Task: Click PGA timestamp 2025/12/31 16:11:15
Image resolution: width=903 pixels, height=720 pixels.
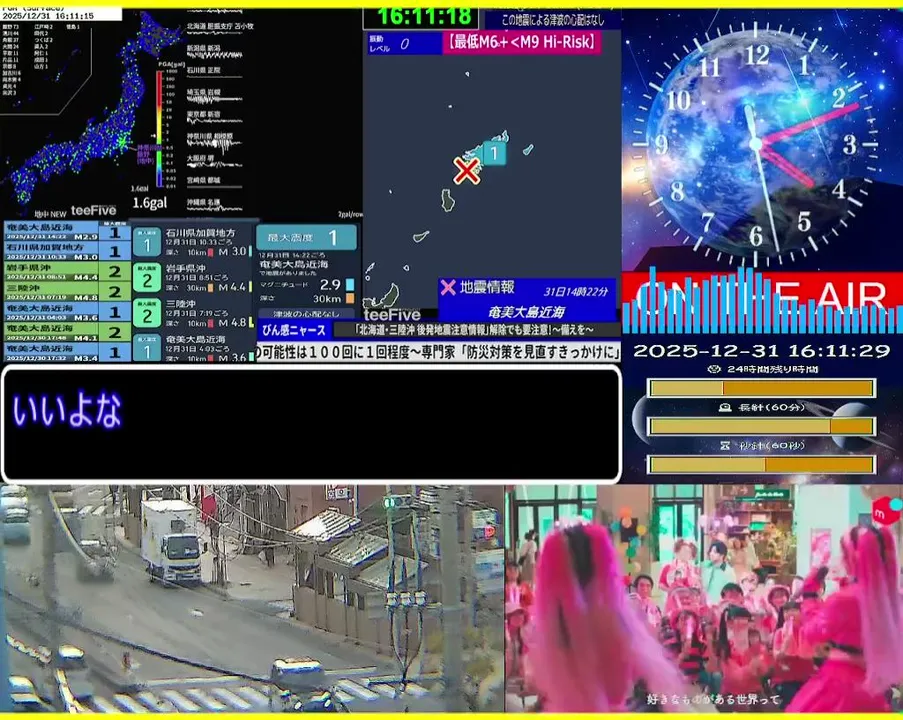Action: (47, 16)
